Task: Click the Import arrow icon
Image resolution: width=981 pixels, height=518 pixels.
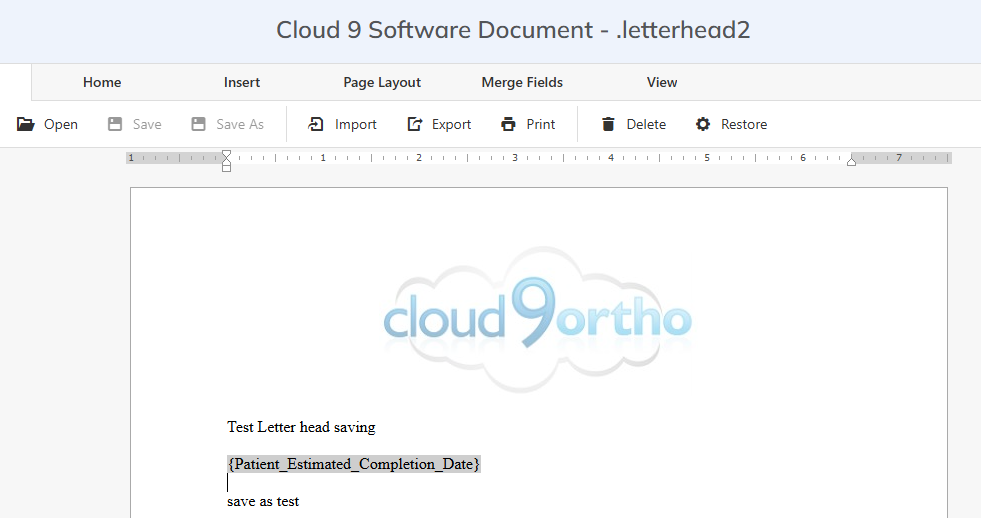Action: click(x=315, y=124)
